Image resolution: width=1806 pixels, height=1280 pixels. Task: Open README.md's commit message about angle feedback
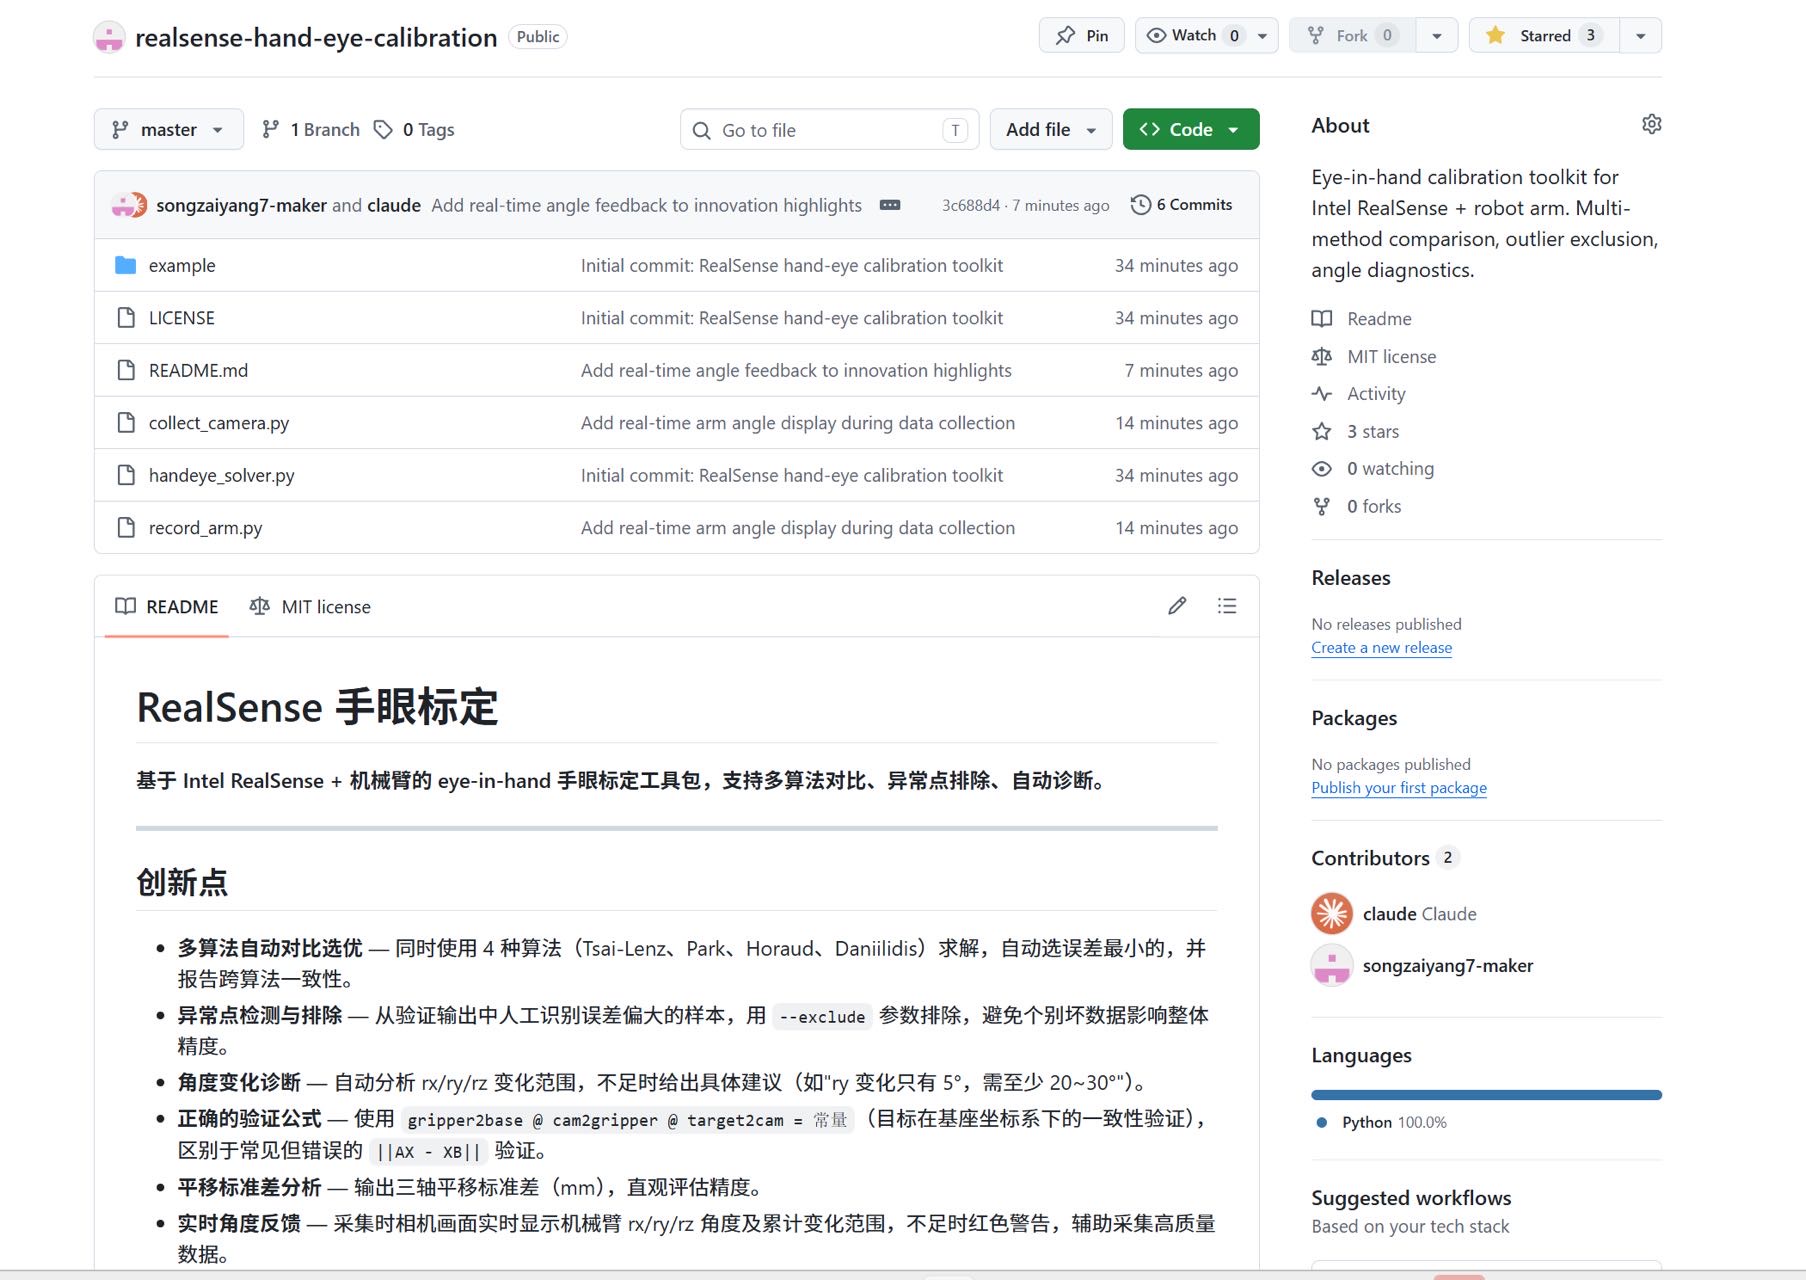click(796, 370)
